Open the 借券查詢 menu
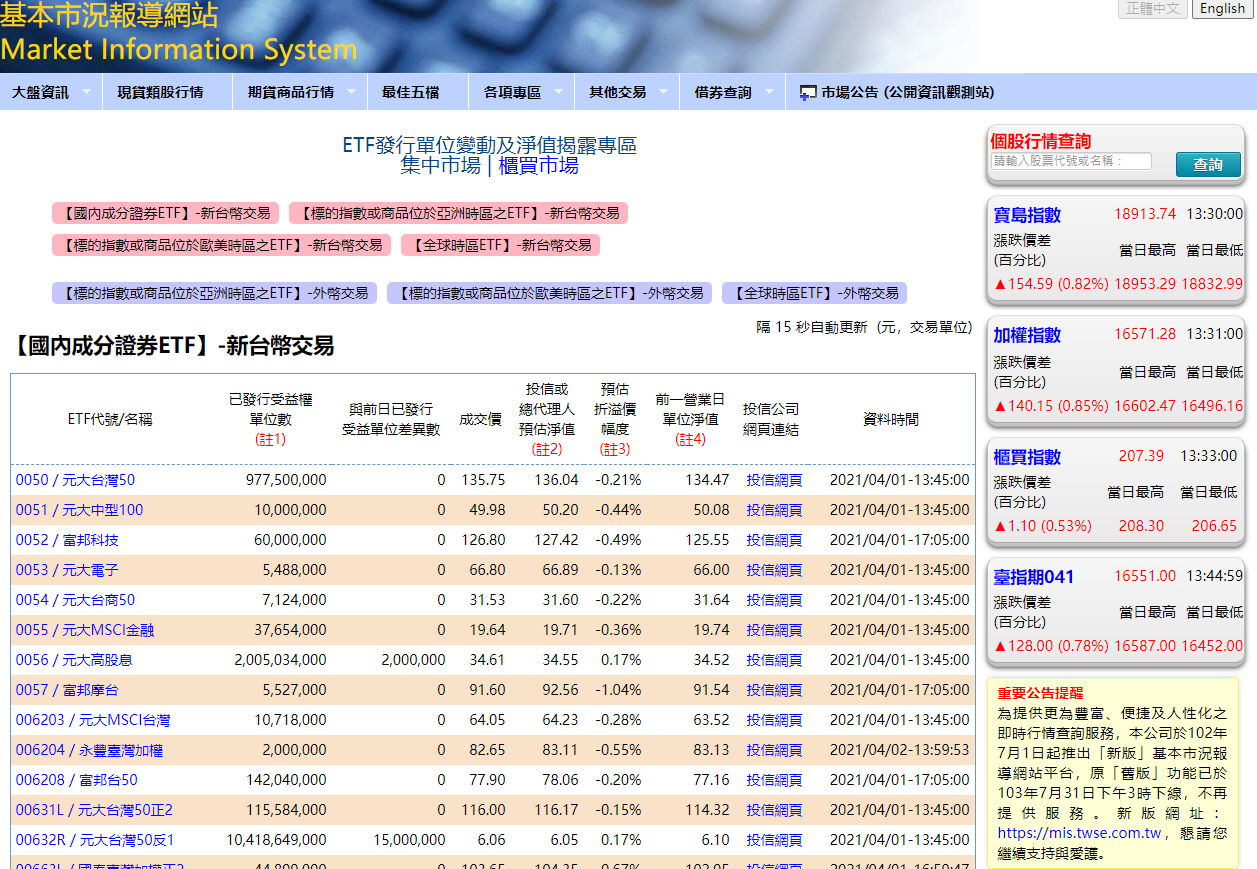Viewport: 1257px width, 869px height. (723, 92)
